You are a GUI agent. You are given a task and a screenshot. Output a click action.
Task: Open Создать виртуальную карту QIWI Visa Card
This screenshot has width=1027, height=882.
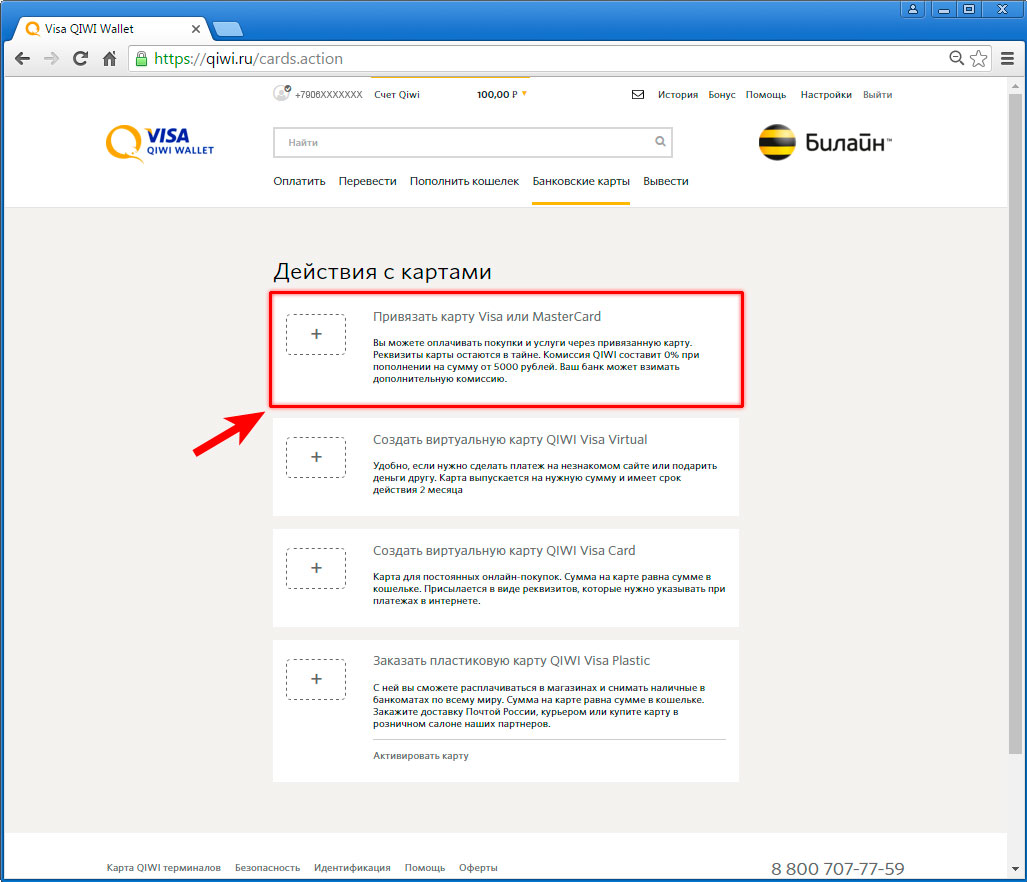504,551
